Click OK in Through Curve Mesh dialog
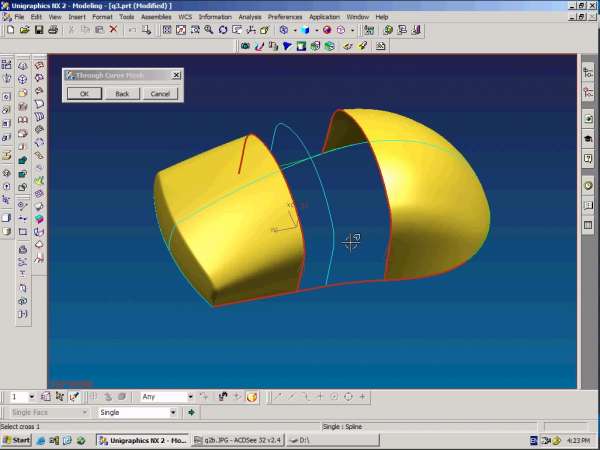600x450 pixels. [x=85, y=94]
